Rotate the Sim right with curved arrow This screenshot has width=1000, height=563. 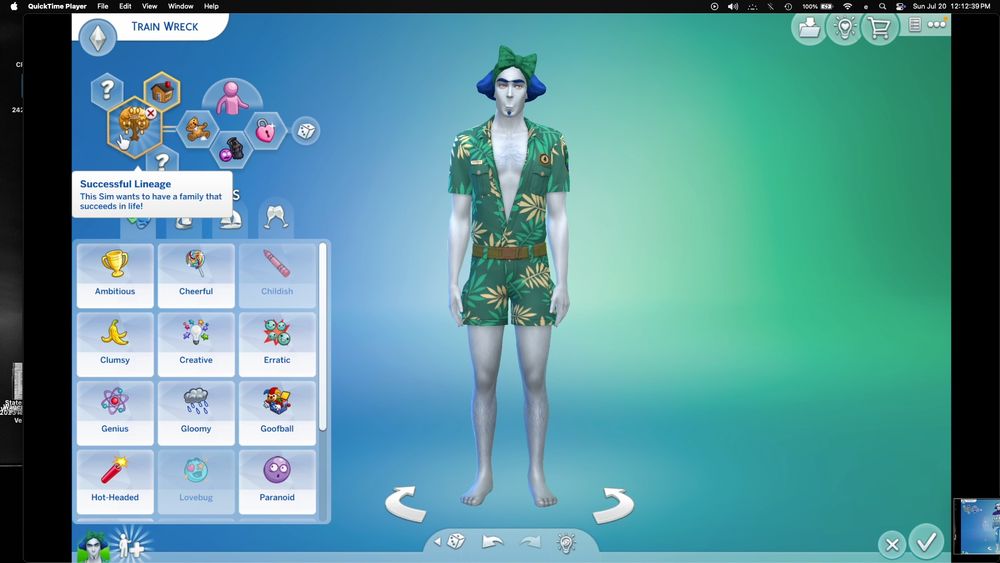pyautogui.click(x=614, y=505)
